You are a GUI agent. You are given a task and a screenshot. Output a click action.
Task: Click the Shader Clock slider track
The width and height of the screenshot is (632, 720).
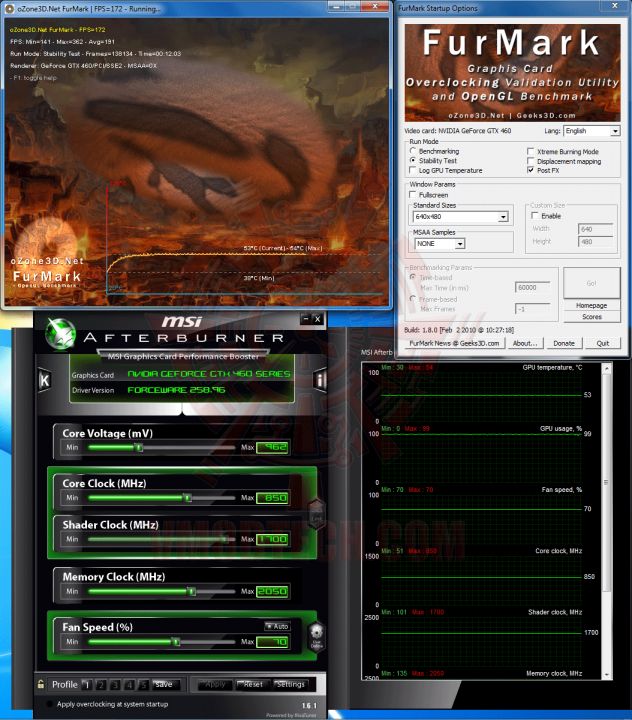pyautogui.click(x=162, y=539)
